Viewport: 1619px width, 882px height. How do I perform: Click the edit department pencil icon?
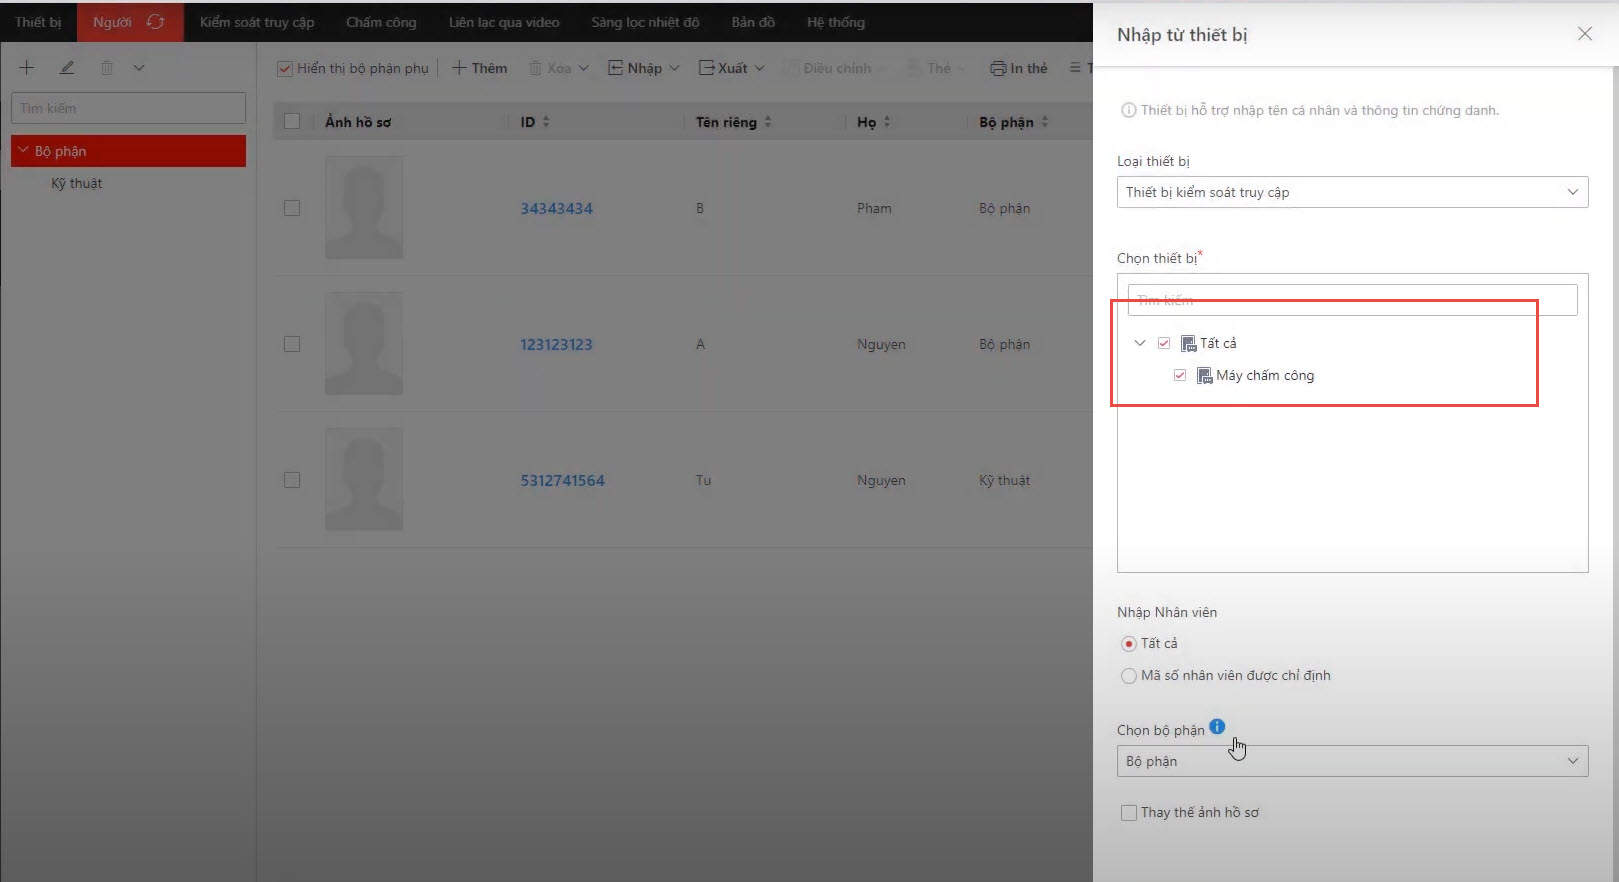click(x=67, y=68)
